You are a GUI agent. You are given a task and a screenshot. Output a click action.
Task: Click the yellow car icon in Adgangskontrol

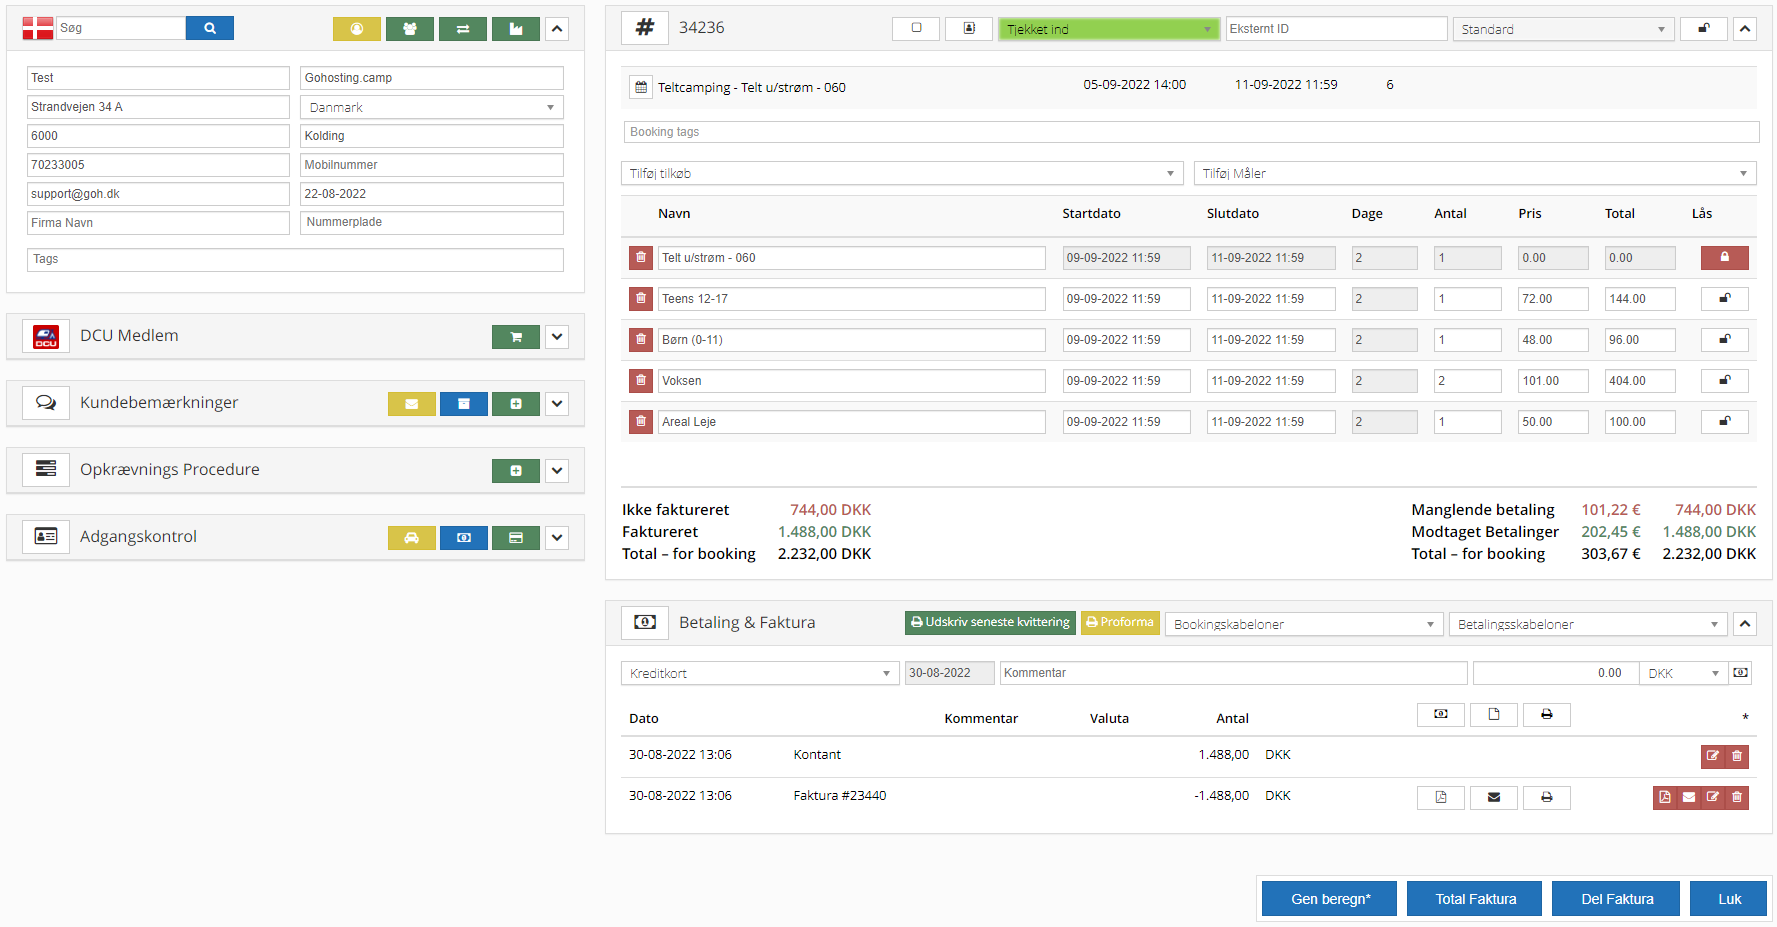coord(411,538)
